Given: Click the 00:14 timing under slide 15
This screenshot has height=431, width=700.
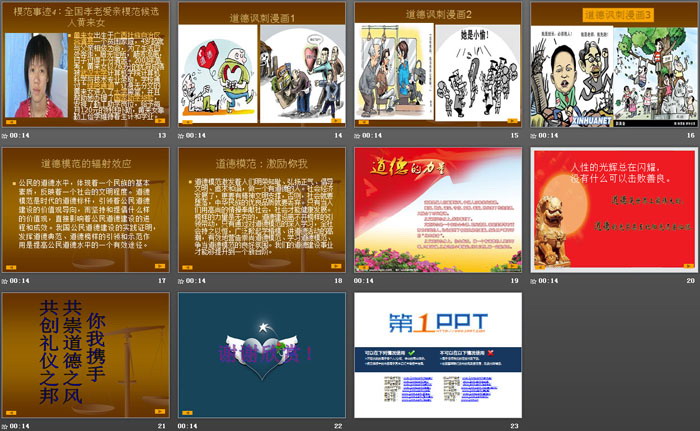Looking at the screenshot, I should pos(372,135).
